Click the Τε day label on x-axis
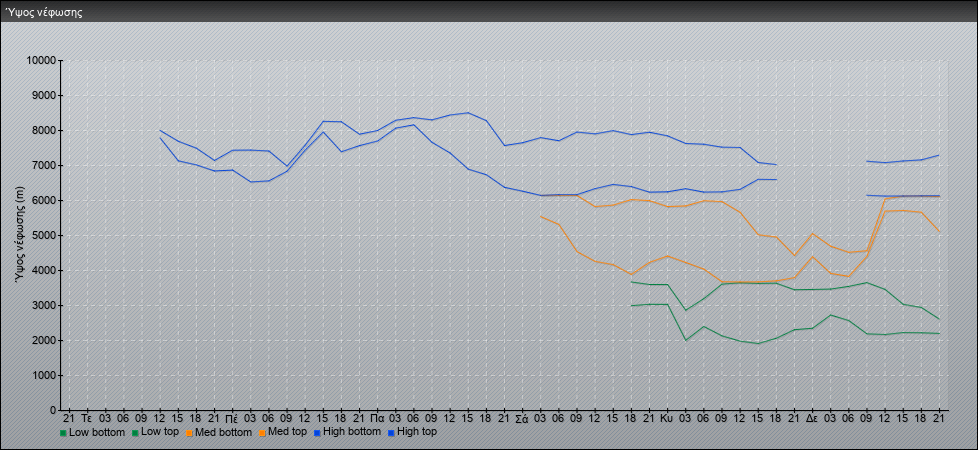Image resolution: width=978 pixels, height=450 pixels. click(x=86, y=417)
